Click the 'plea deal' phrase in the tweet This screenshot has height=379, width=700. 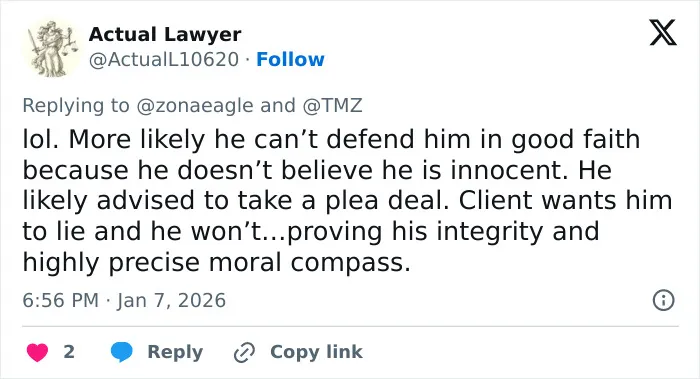[x=387, y=201]
